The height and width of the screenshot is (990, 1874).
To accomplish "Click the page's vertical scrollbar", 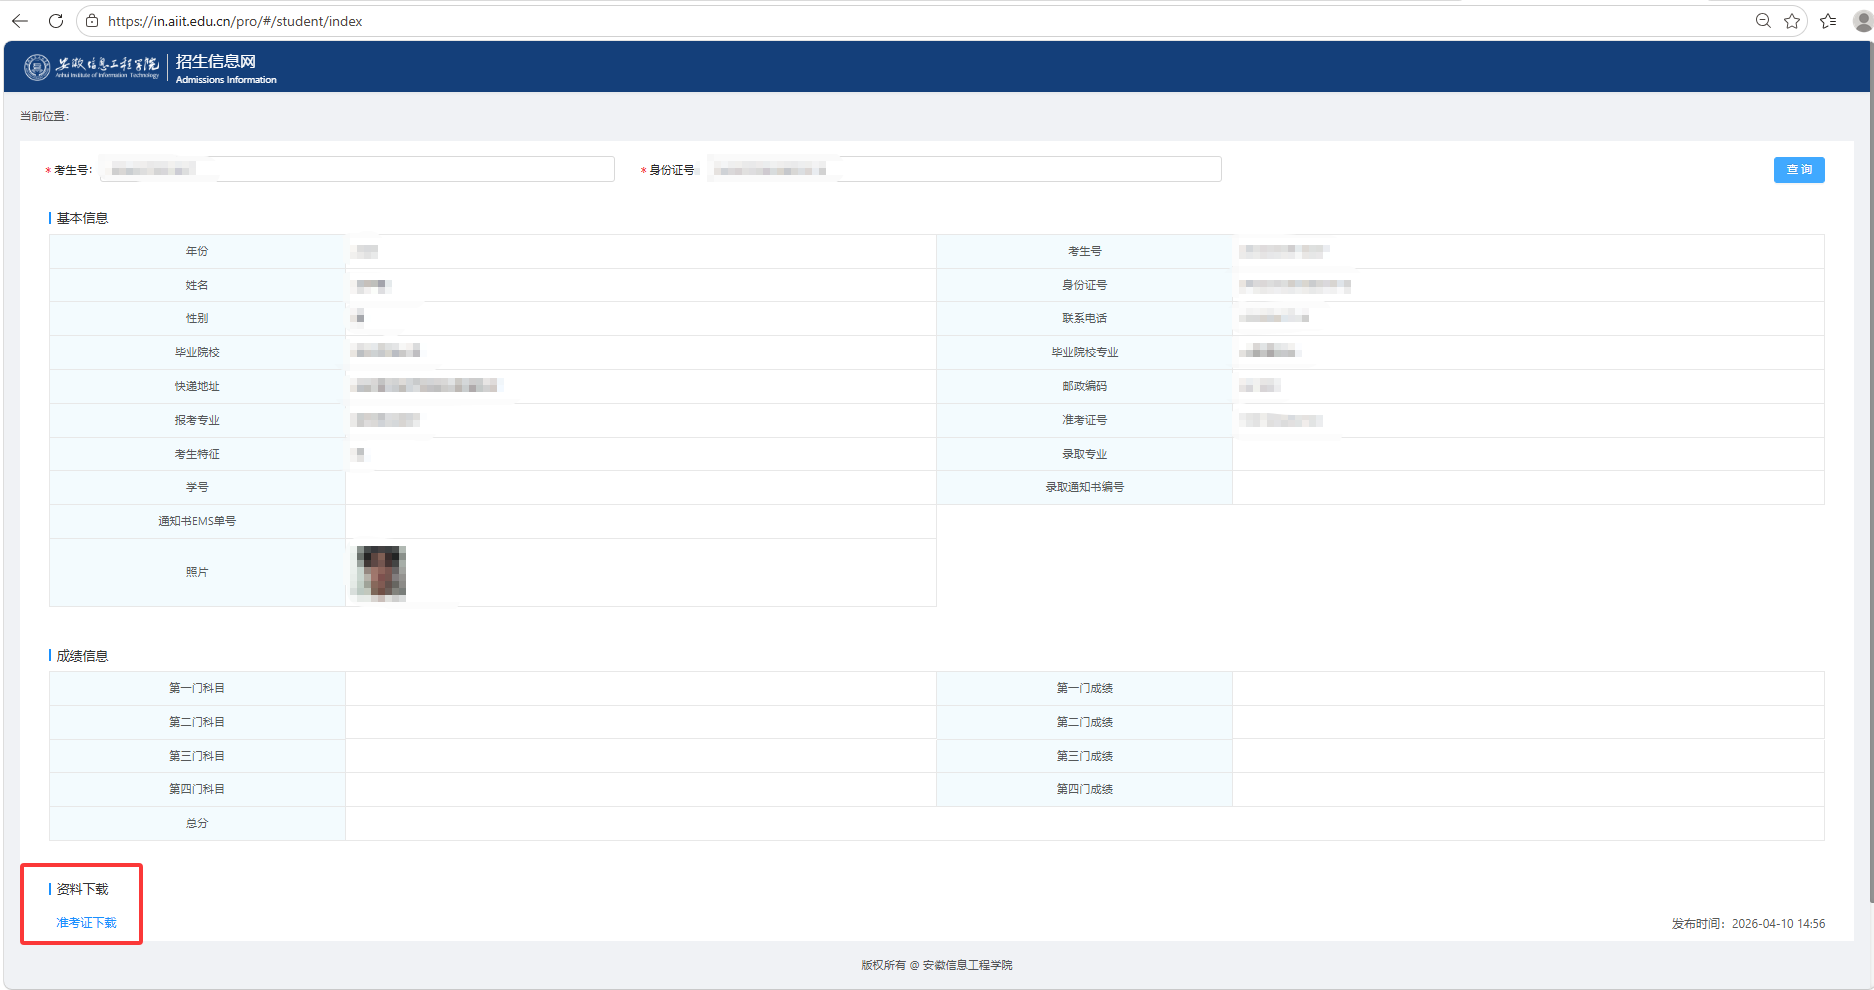I will click(x=1869, y=500).
